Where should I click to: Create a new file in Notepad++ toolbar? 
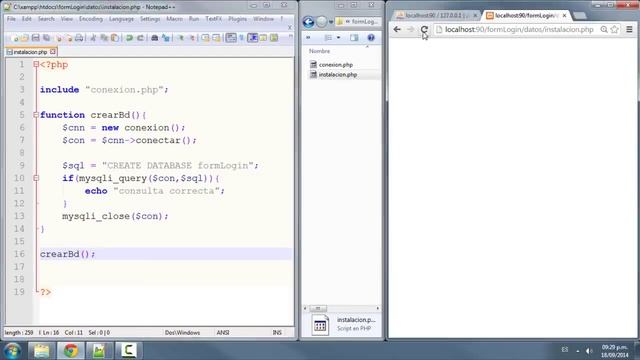tap(15, 38)
